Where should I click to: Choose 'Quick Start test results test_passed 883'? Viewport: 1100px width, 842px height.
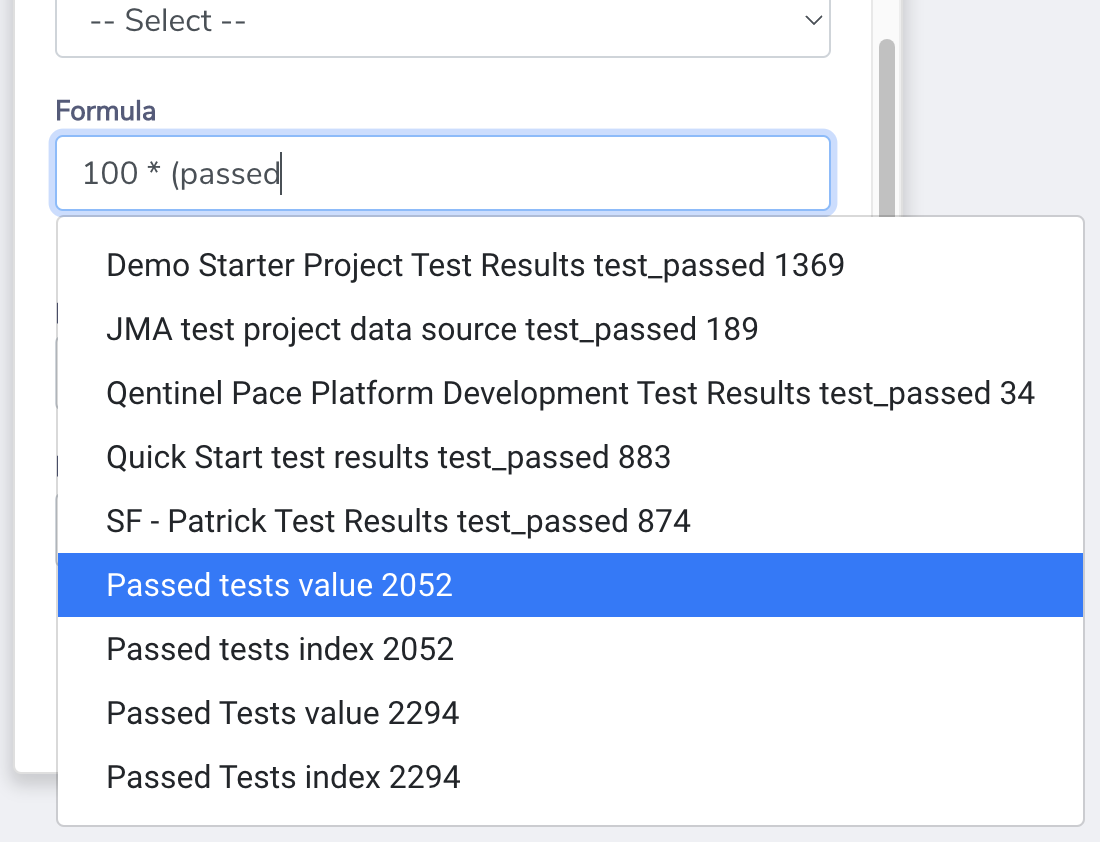pos(388,457)
